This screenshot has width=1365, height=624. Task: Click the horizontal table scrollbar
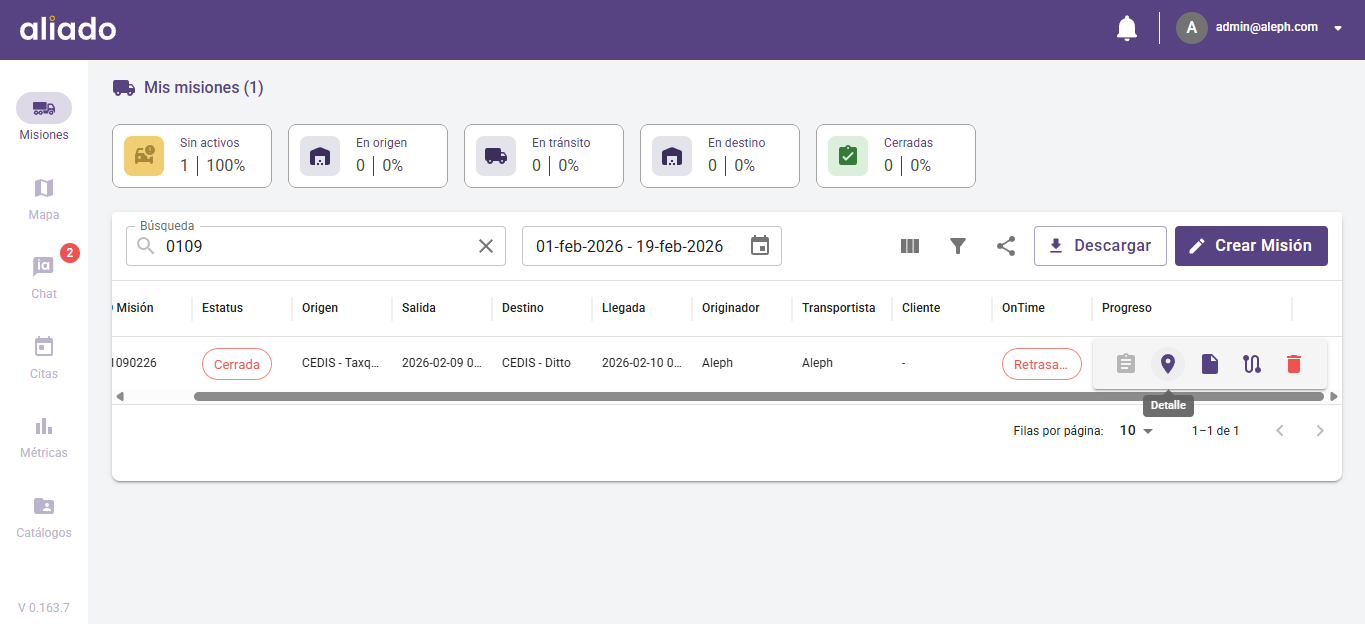(758, 397)
